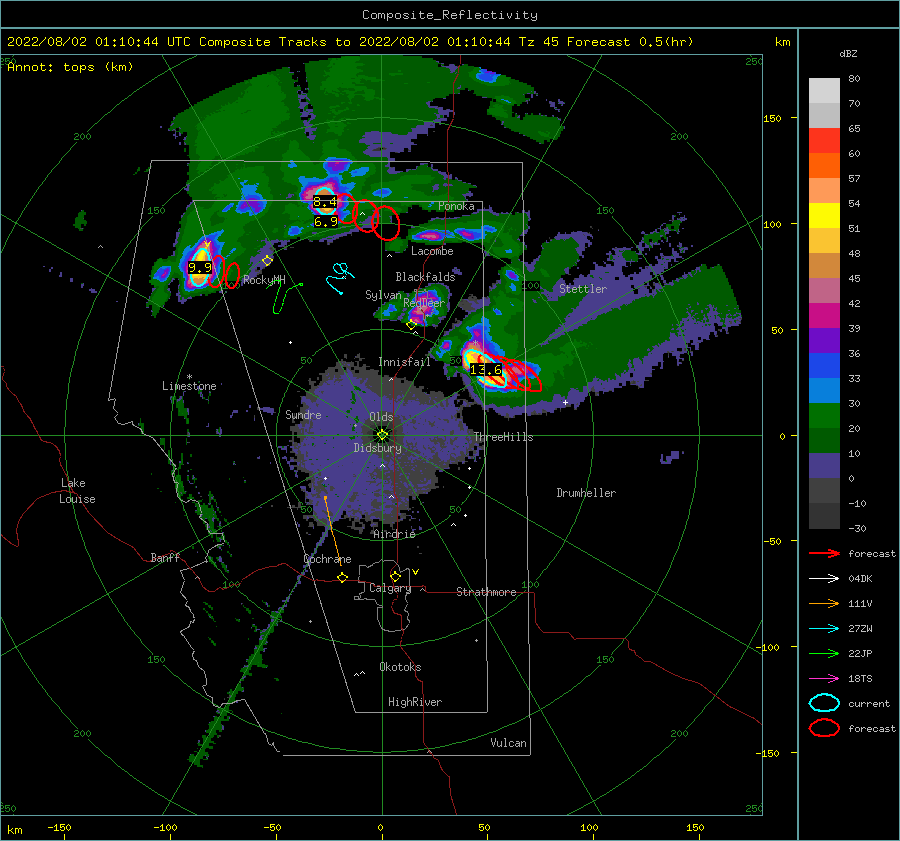Click the Lake Louise label
This screenshot has width=900, height=841.
77,491
